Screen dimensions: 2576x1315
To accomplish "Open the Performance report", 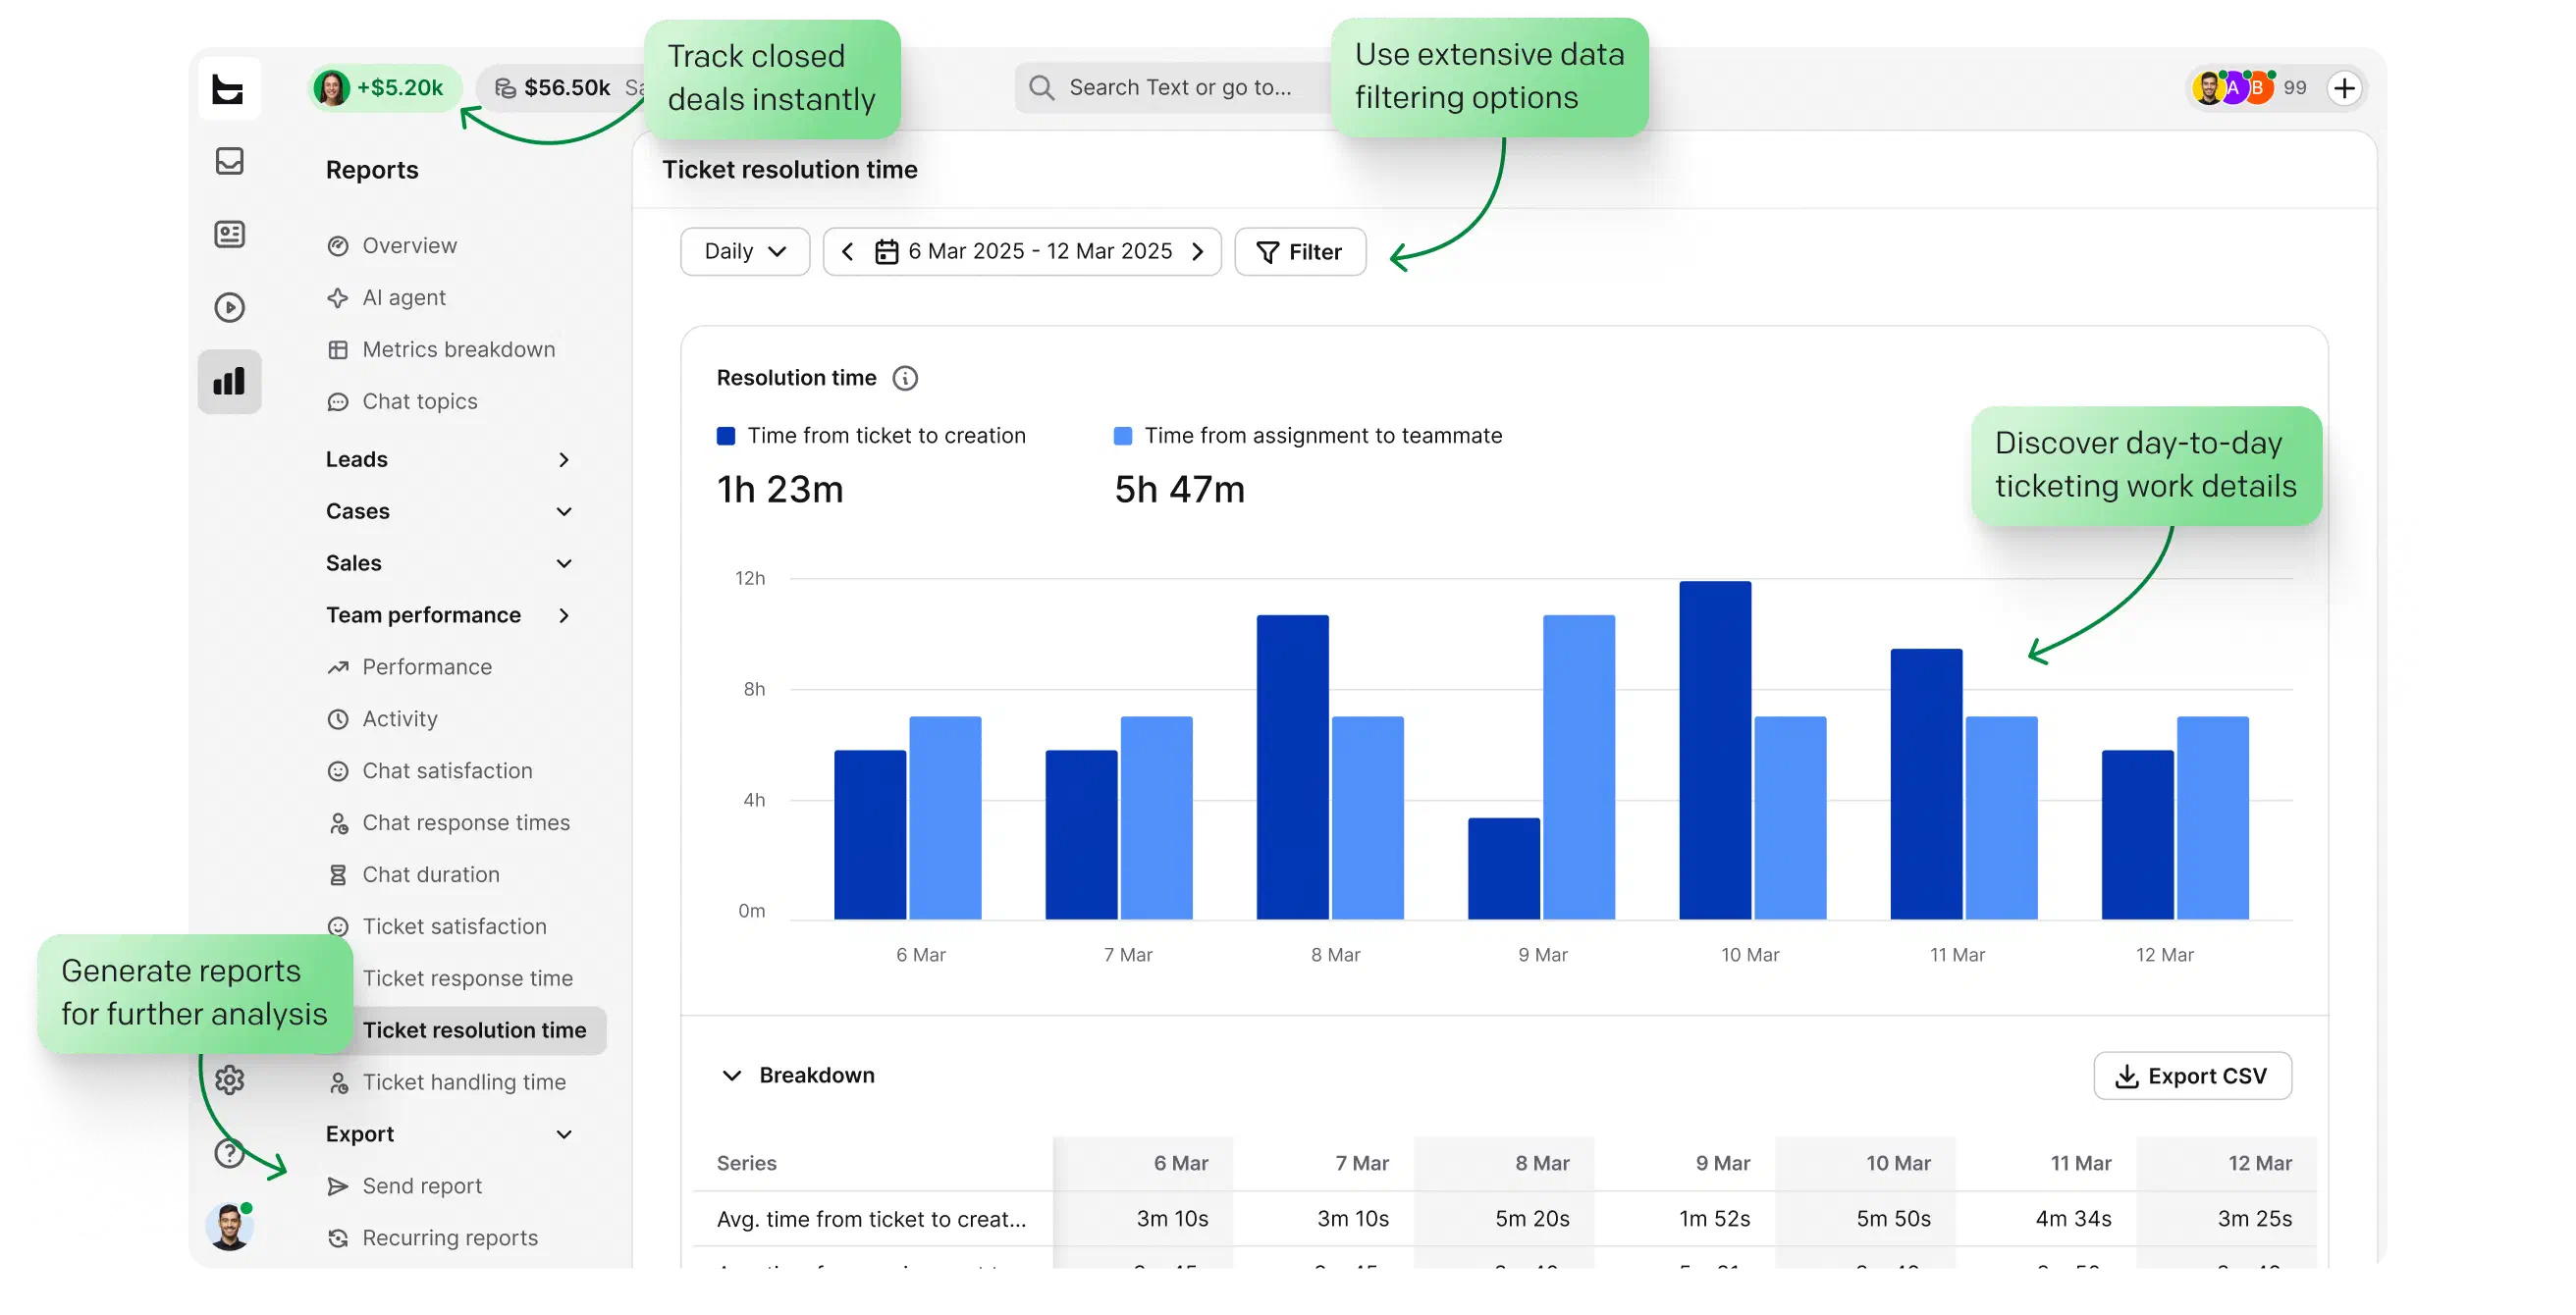I will tap(409, 667).
